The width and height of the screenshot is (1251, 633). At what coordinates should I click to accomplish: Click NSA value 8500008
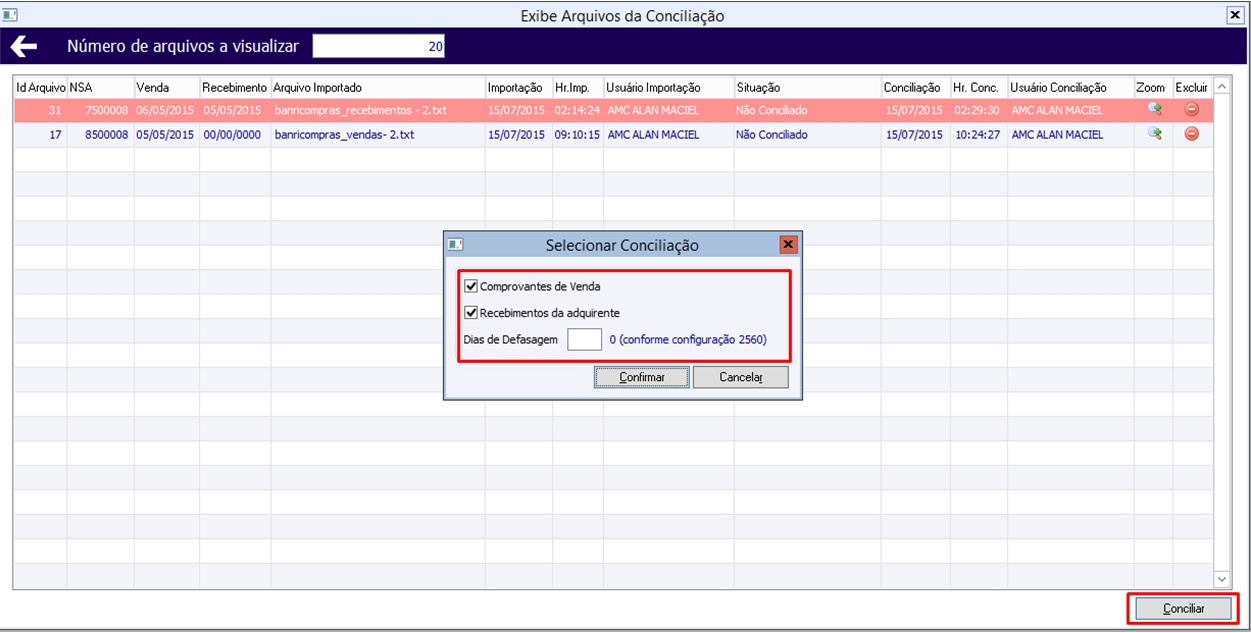(x=107, y=134)
